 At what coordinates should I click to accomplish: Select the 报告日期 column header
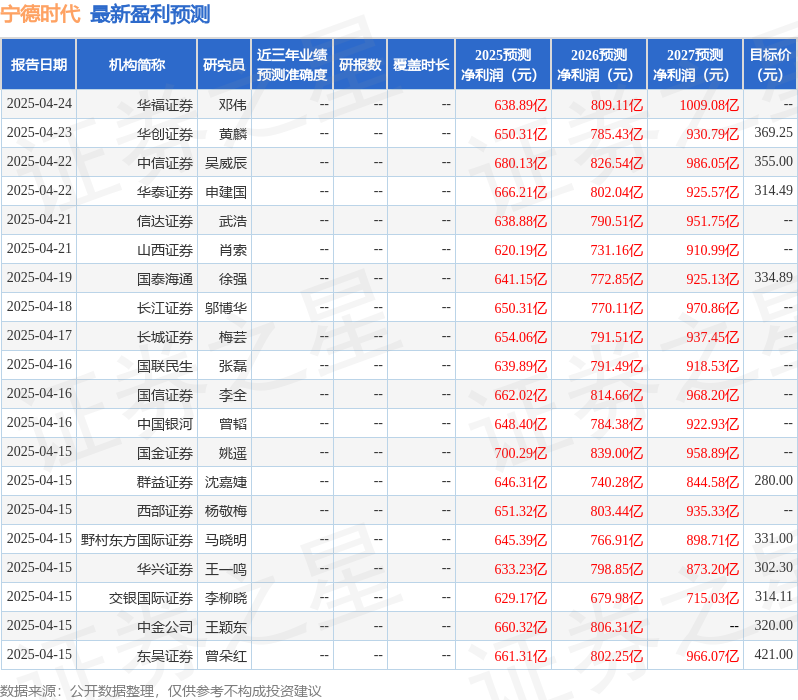[39, 65]
